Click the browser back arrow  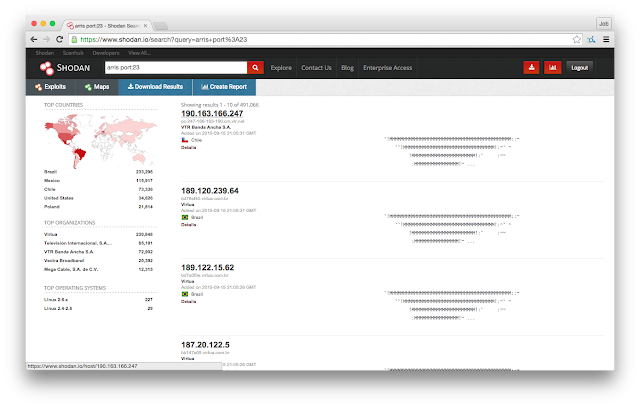[x=34, y=40]
